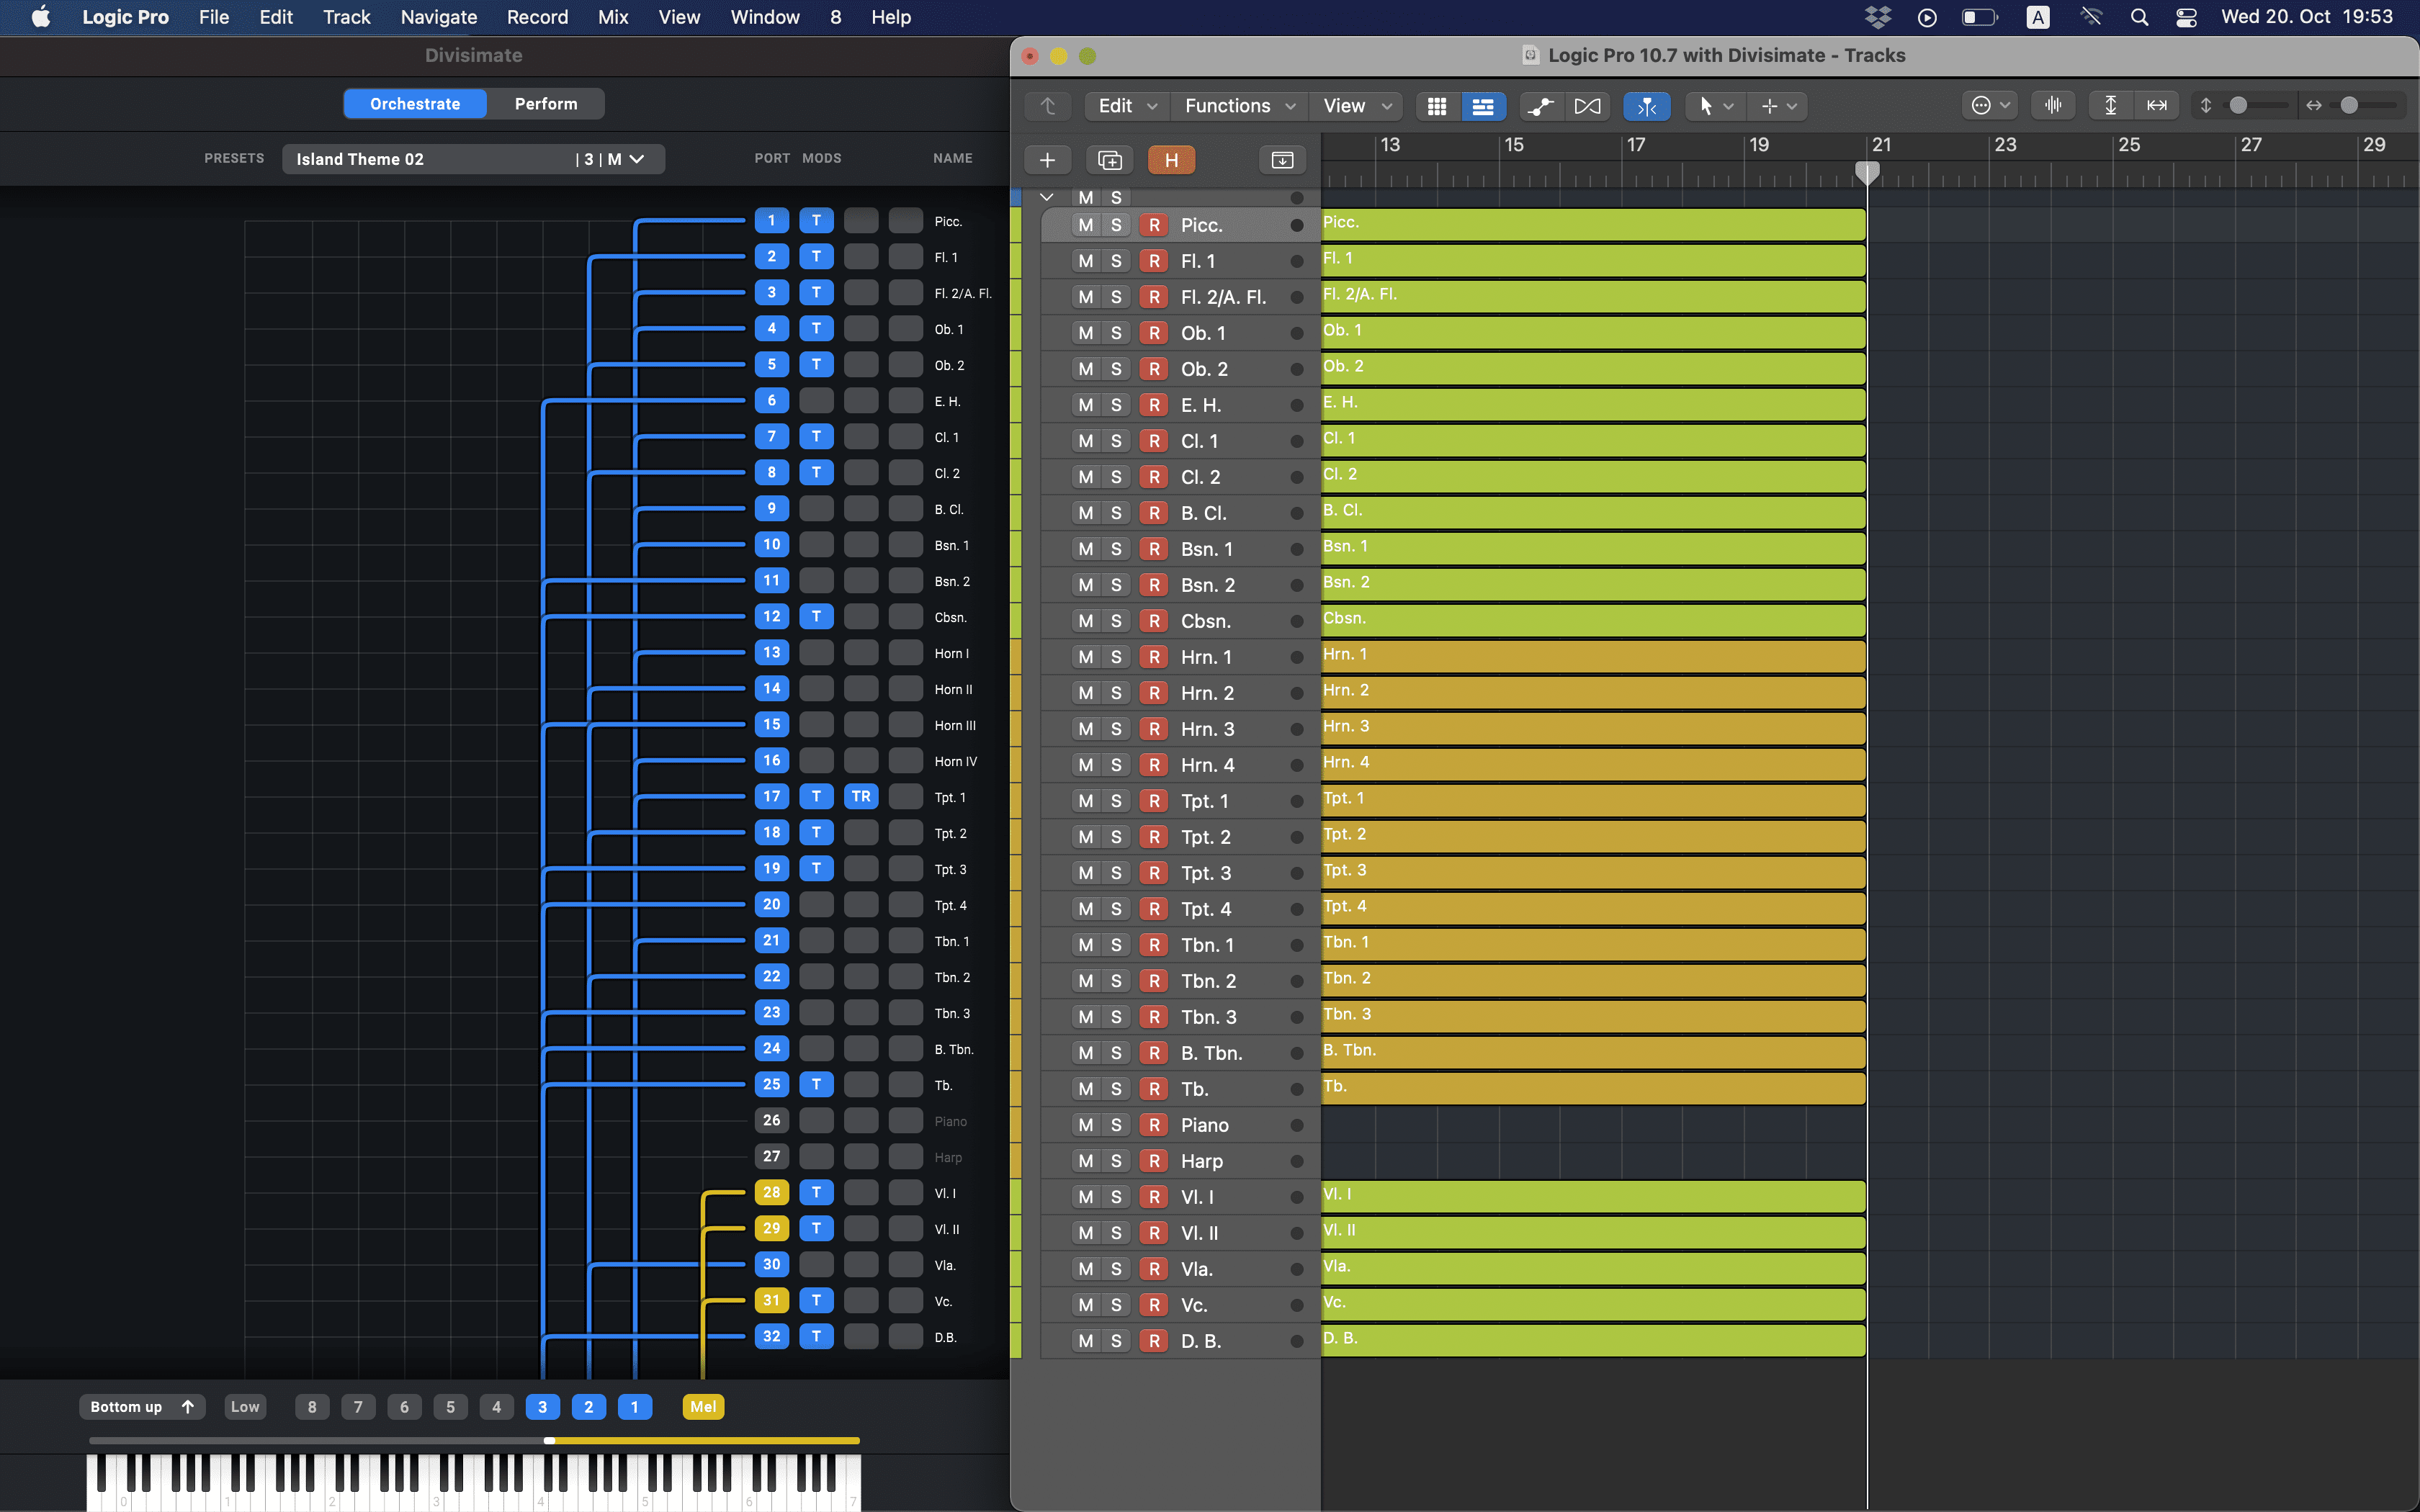Open the command-click tool menu
Image resolution: width=2420 pixels, height=1512 pixels.
(x=1778, y=106)
